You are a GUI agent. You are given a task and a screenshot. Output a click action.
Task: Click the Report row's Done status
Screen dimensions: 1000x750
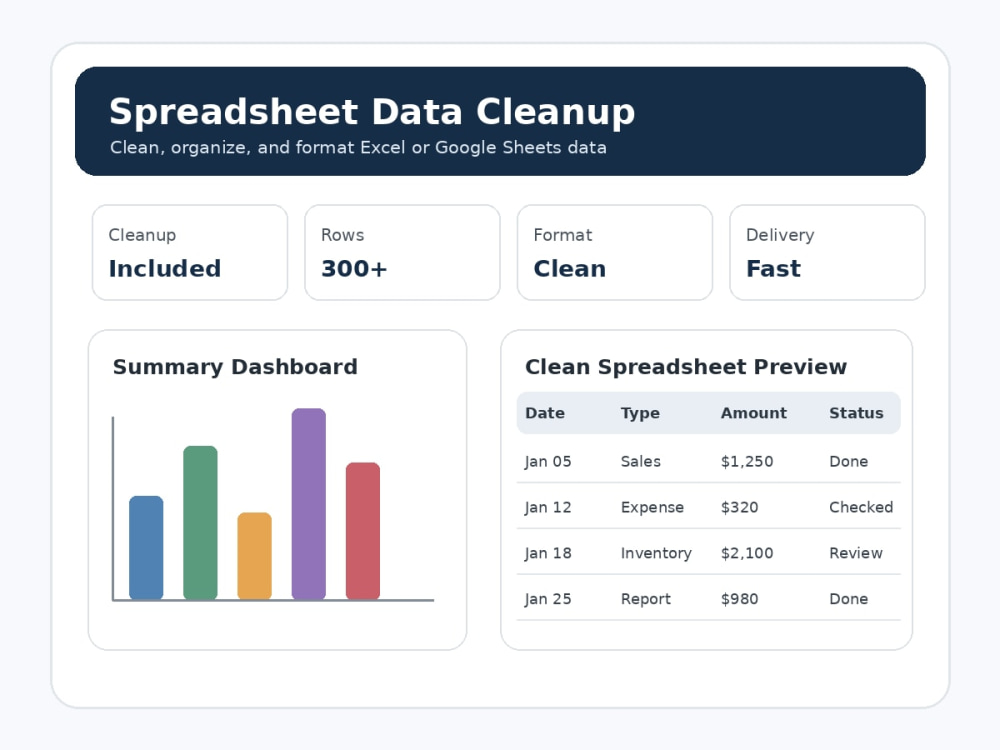pos(848,599)
